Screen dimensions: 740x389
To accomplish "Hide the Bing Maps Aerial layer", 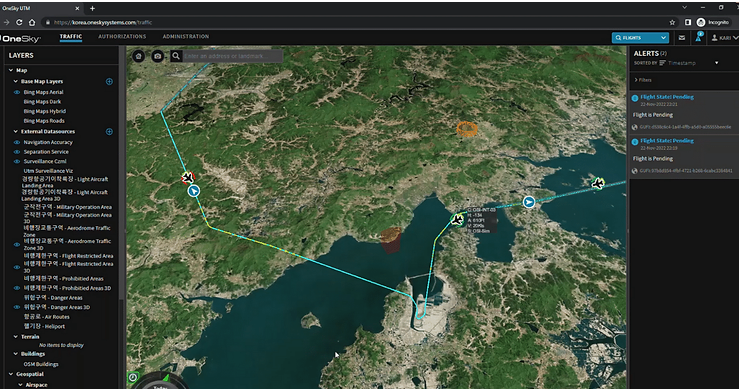I will (x=17, y=93).
